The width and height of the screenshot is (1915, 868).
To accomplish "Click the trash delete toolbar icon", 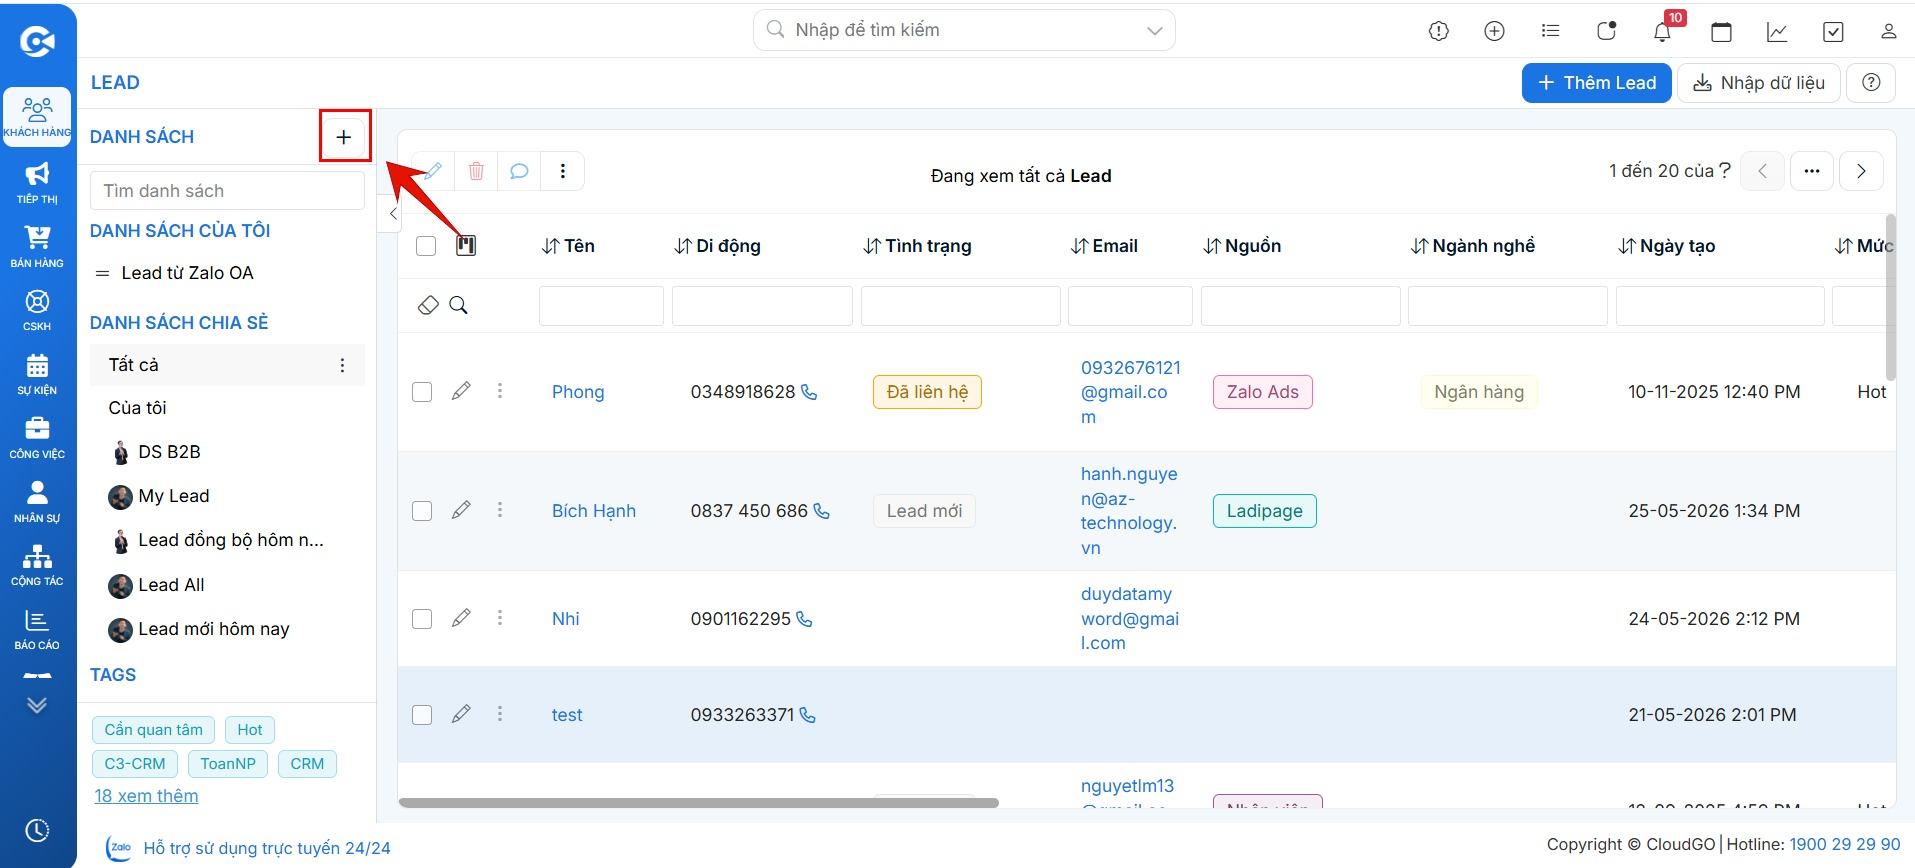I will tap(476, 172).
